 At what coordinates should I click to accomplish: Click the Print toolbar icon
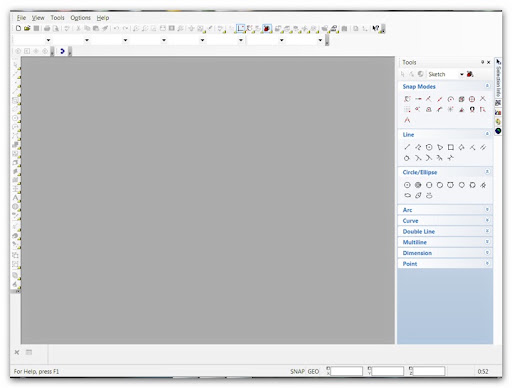coord(47,28)
